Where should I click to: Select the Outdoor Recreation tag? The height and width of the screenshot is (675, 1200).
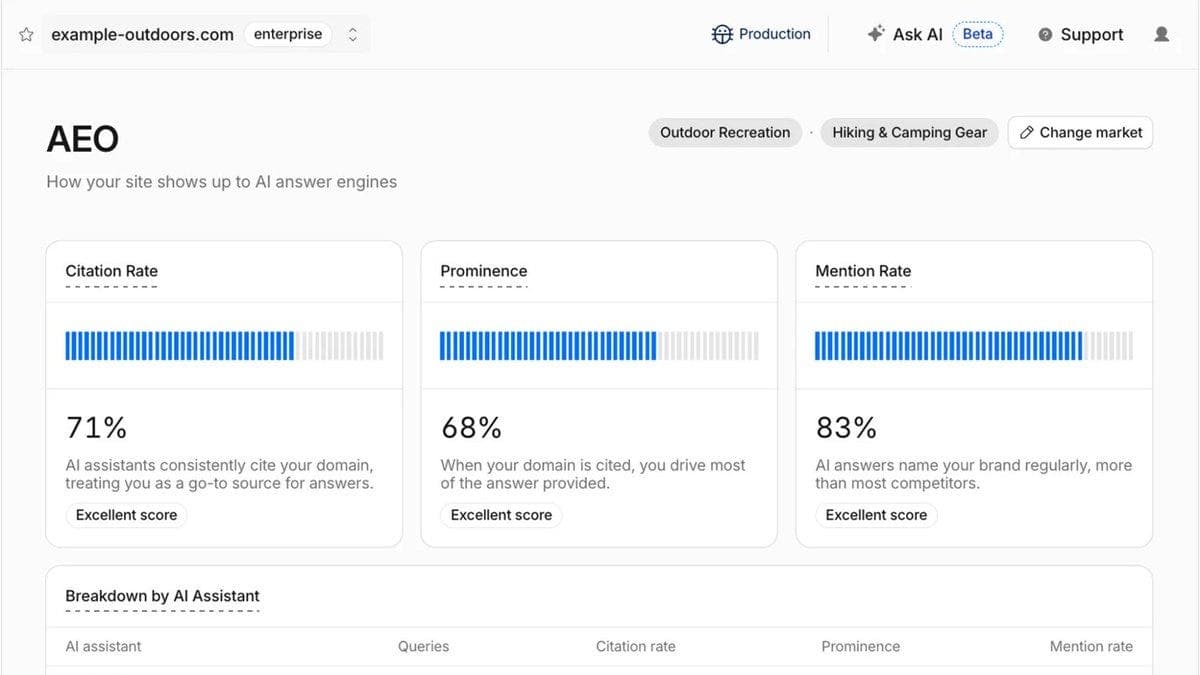(725, 132)
